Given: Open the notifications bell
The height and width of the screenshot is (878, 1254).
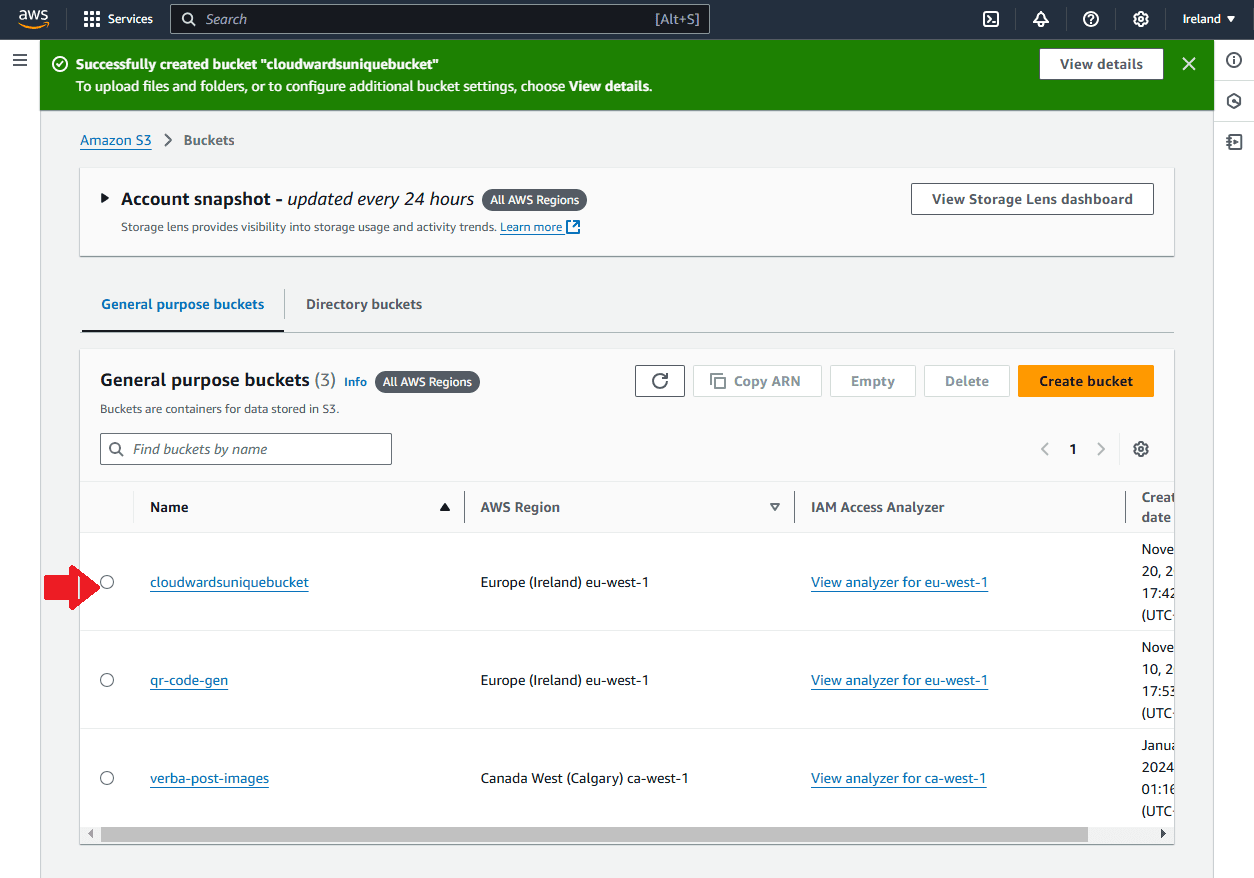Looking at the screenshot, I should (x=1041, y=19).
